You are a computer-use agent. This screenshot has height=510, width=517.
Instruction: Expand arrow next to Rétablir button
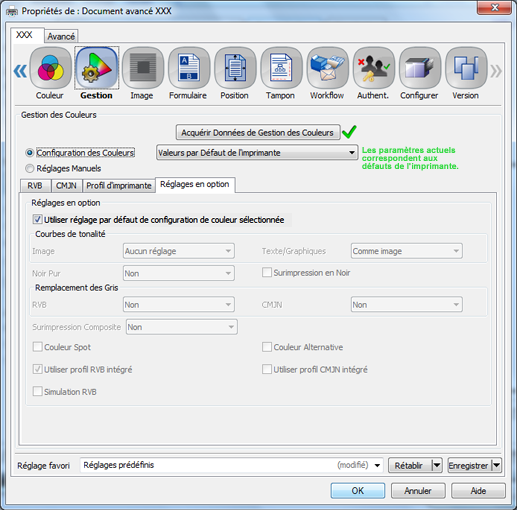[x=437, y=465]
